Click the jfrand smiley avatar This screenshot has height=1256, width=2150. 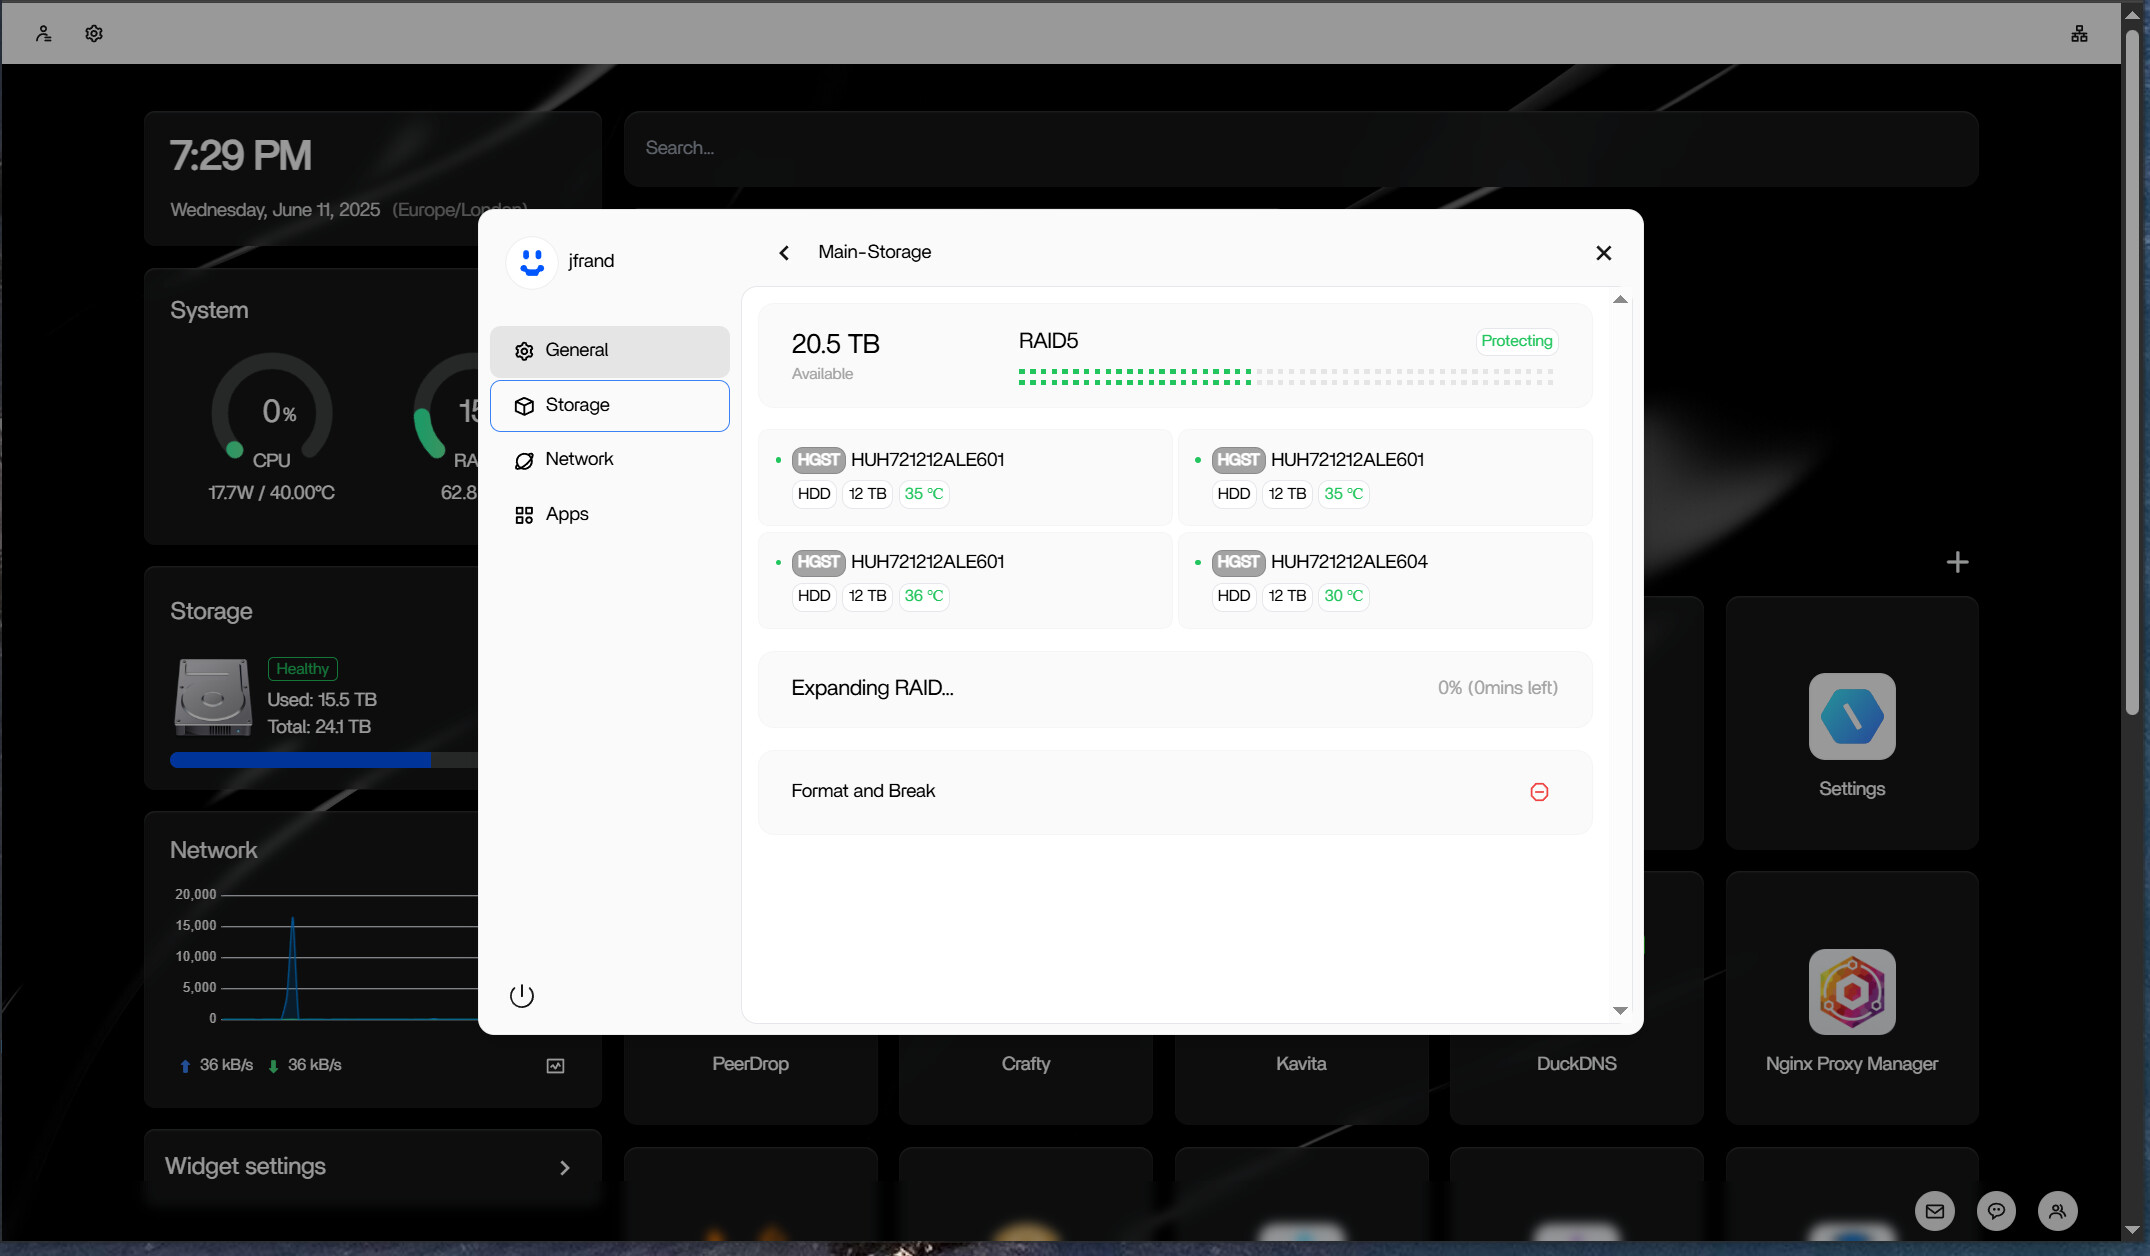532,262
